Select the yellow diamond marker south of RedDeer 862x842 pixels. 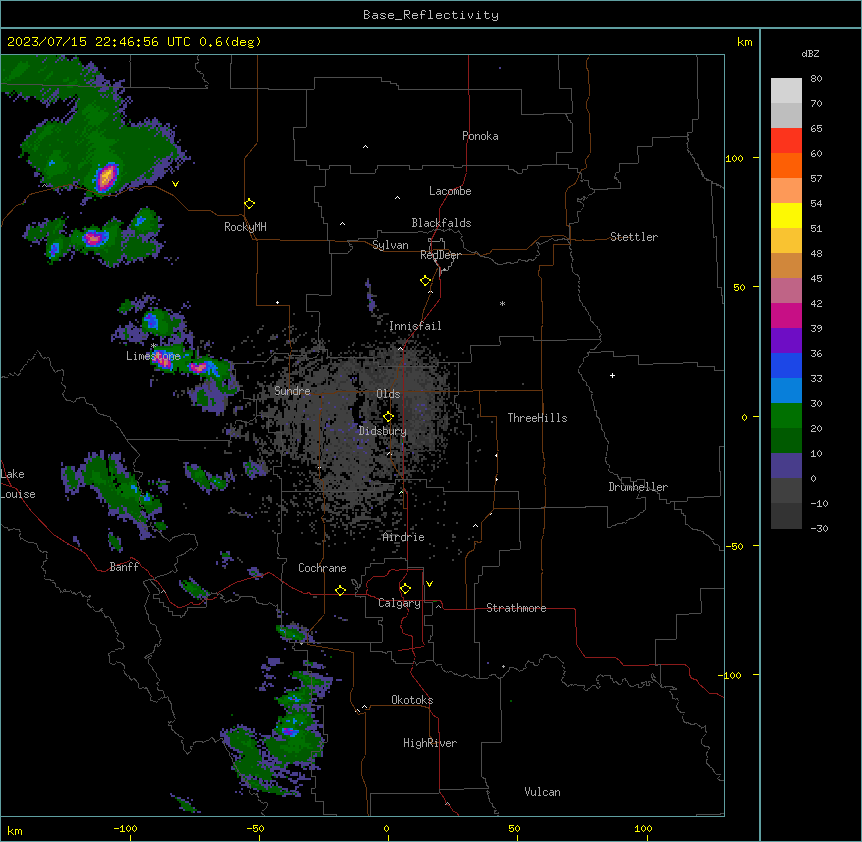click(x=426, y=281)
